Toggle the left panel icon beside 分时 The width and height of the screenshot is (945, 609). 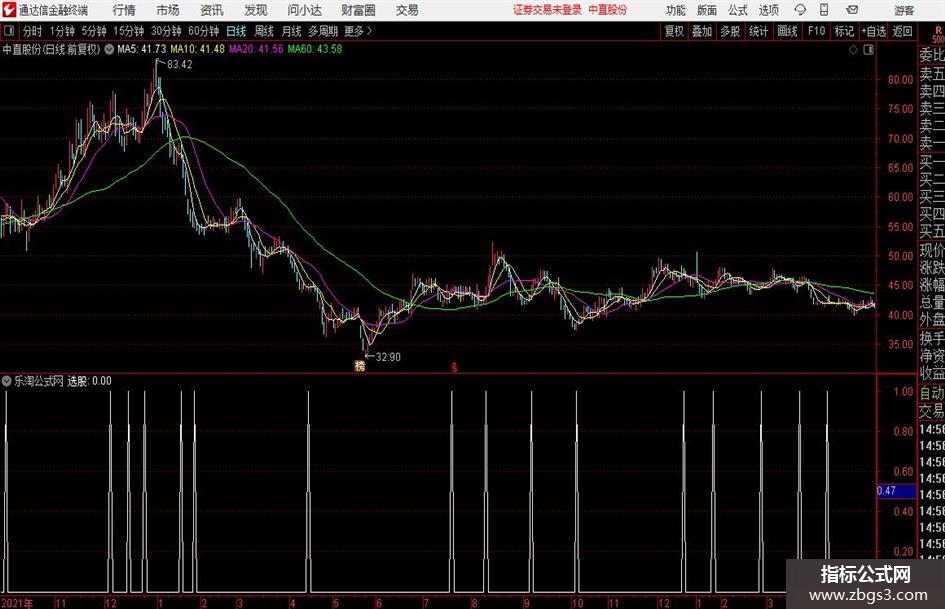(8, 31)
